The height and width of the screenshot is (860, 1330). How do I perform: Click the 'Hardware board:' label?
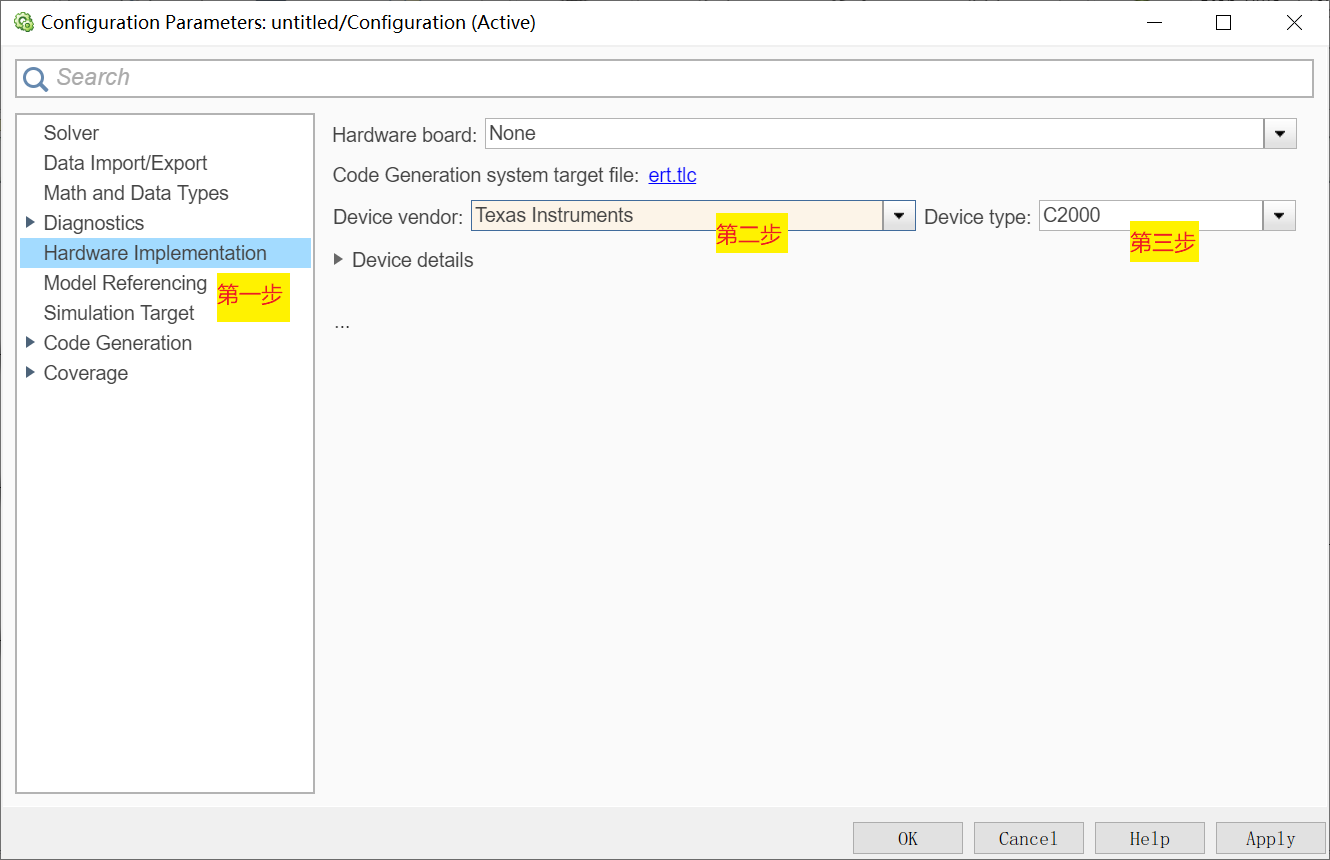[405, 135]
